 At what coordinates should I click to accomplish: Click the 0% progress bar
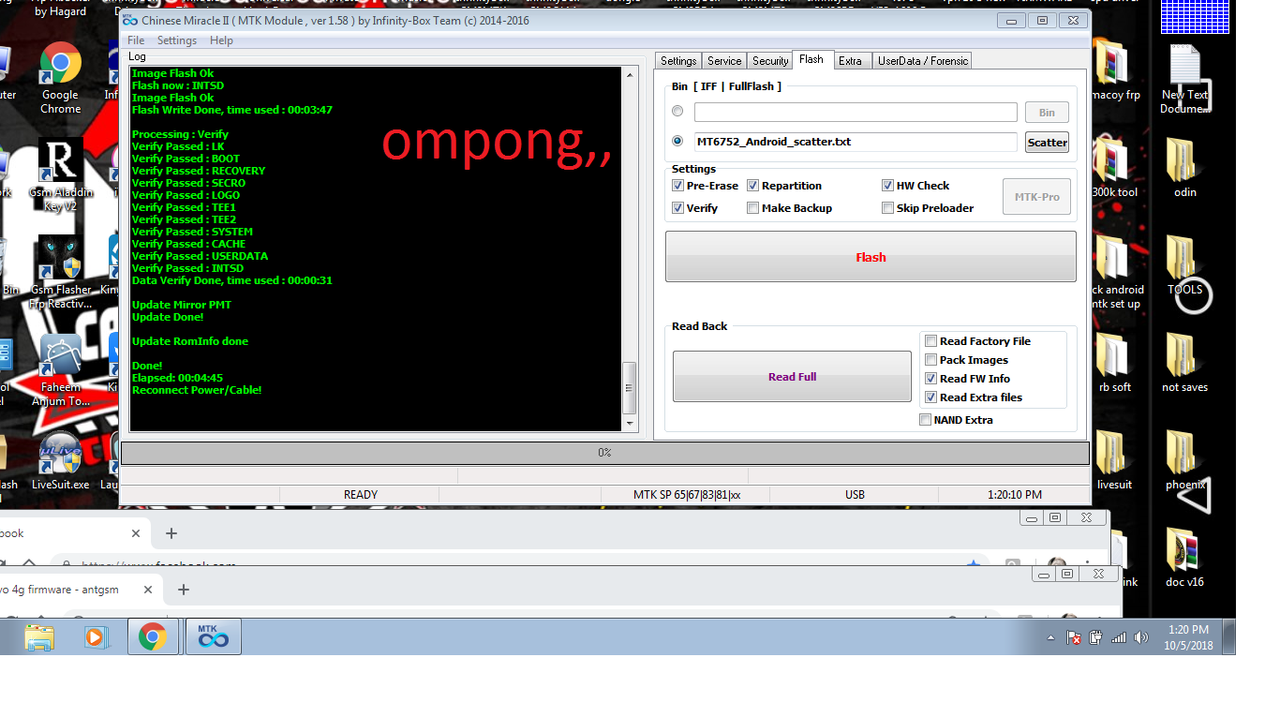605,453
